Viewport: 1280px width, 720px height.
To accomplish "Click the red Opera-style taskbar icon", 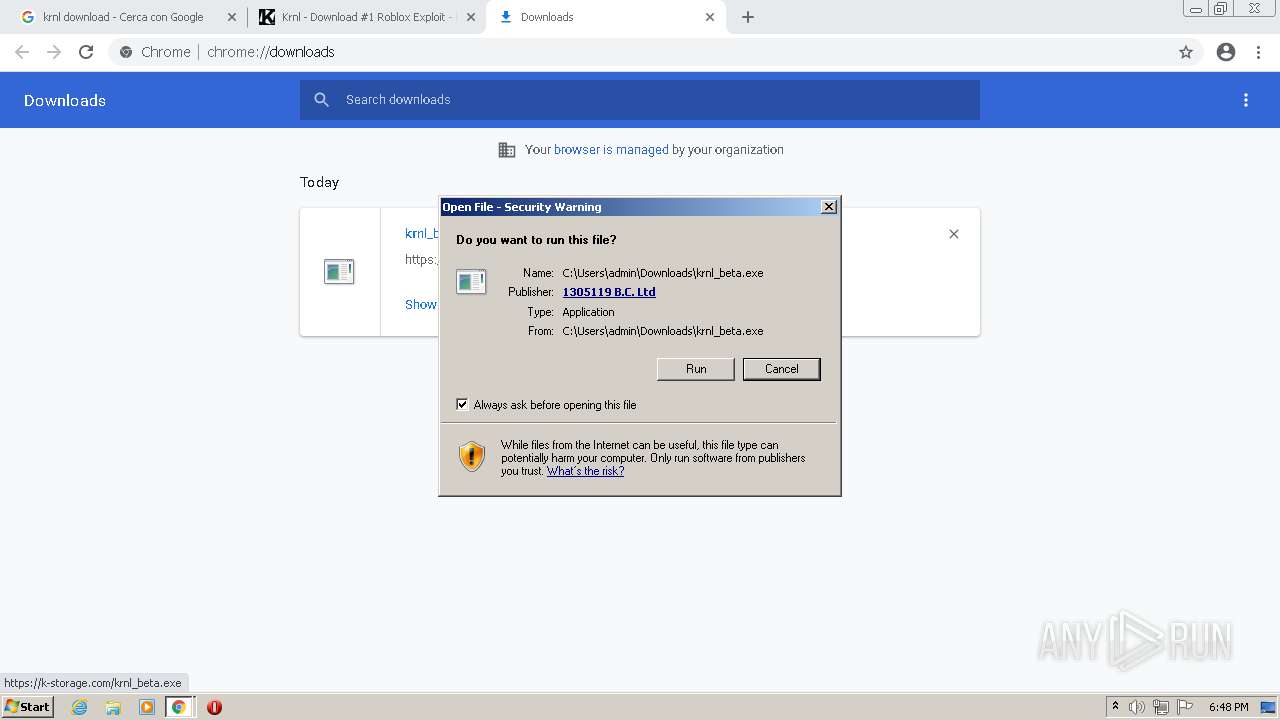I will coord(214,707).
